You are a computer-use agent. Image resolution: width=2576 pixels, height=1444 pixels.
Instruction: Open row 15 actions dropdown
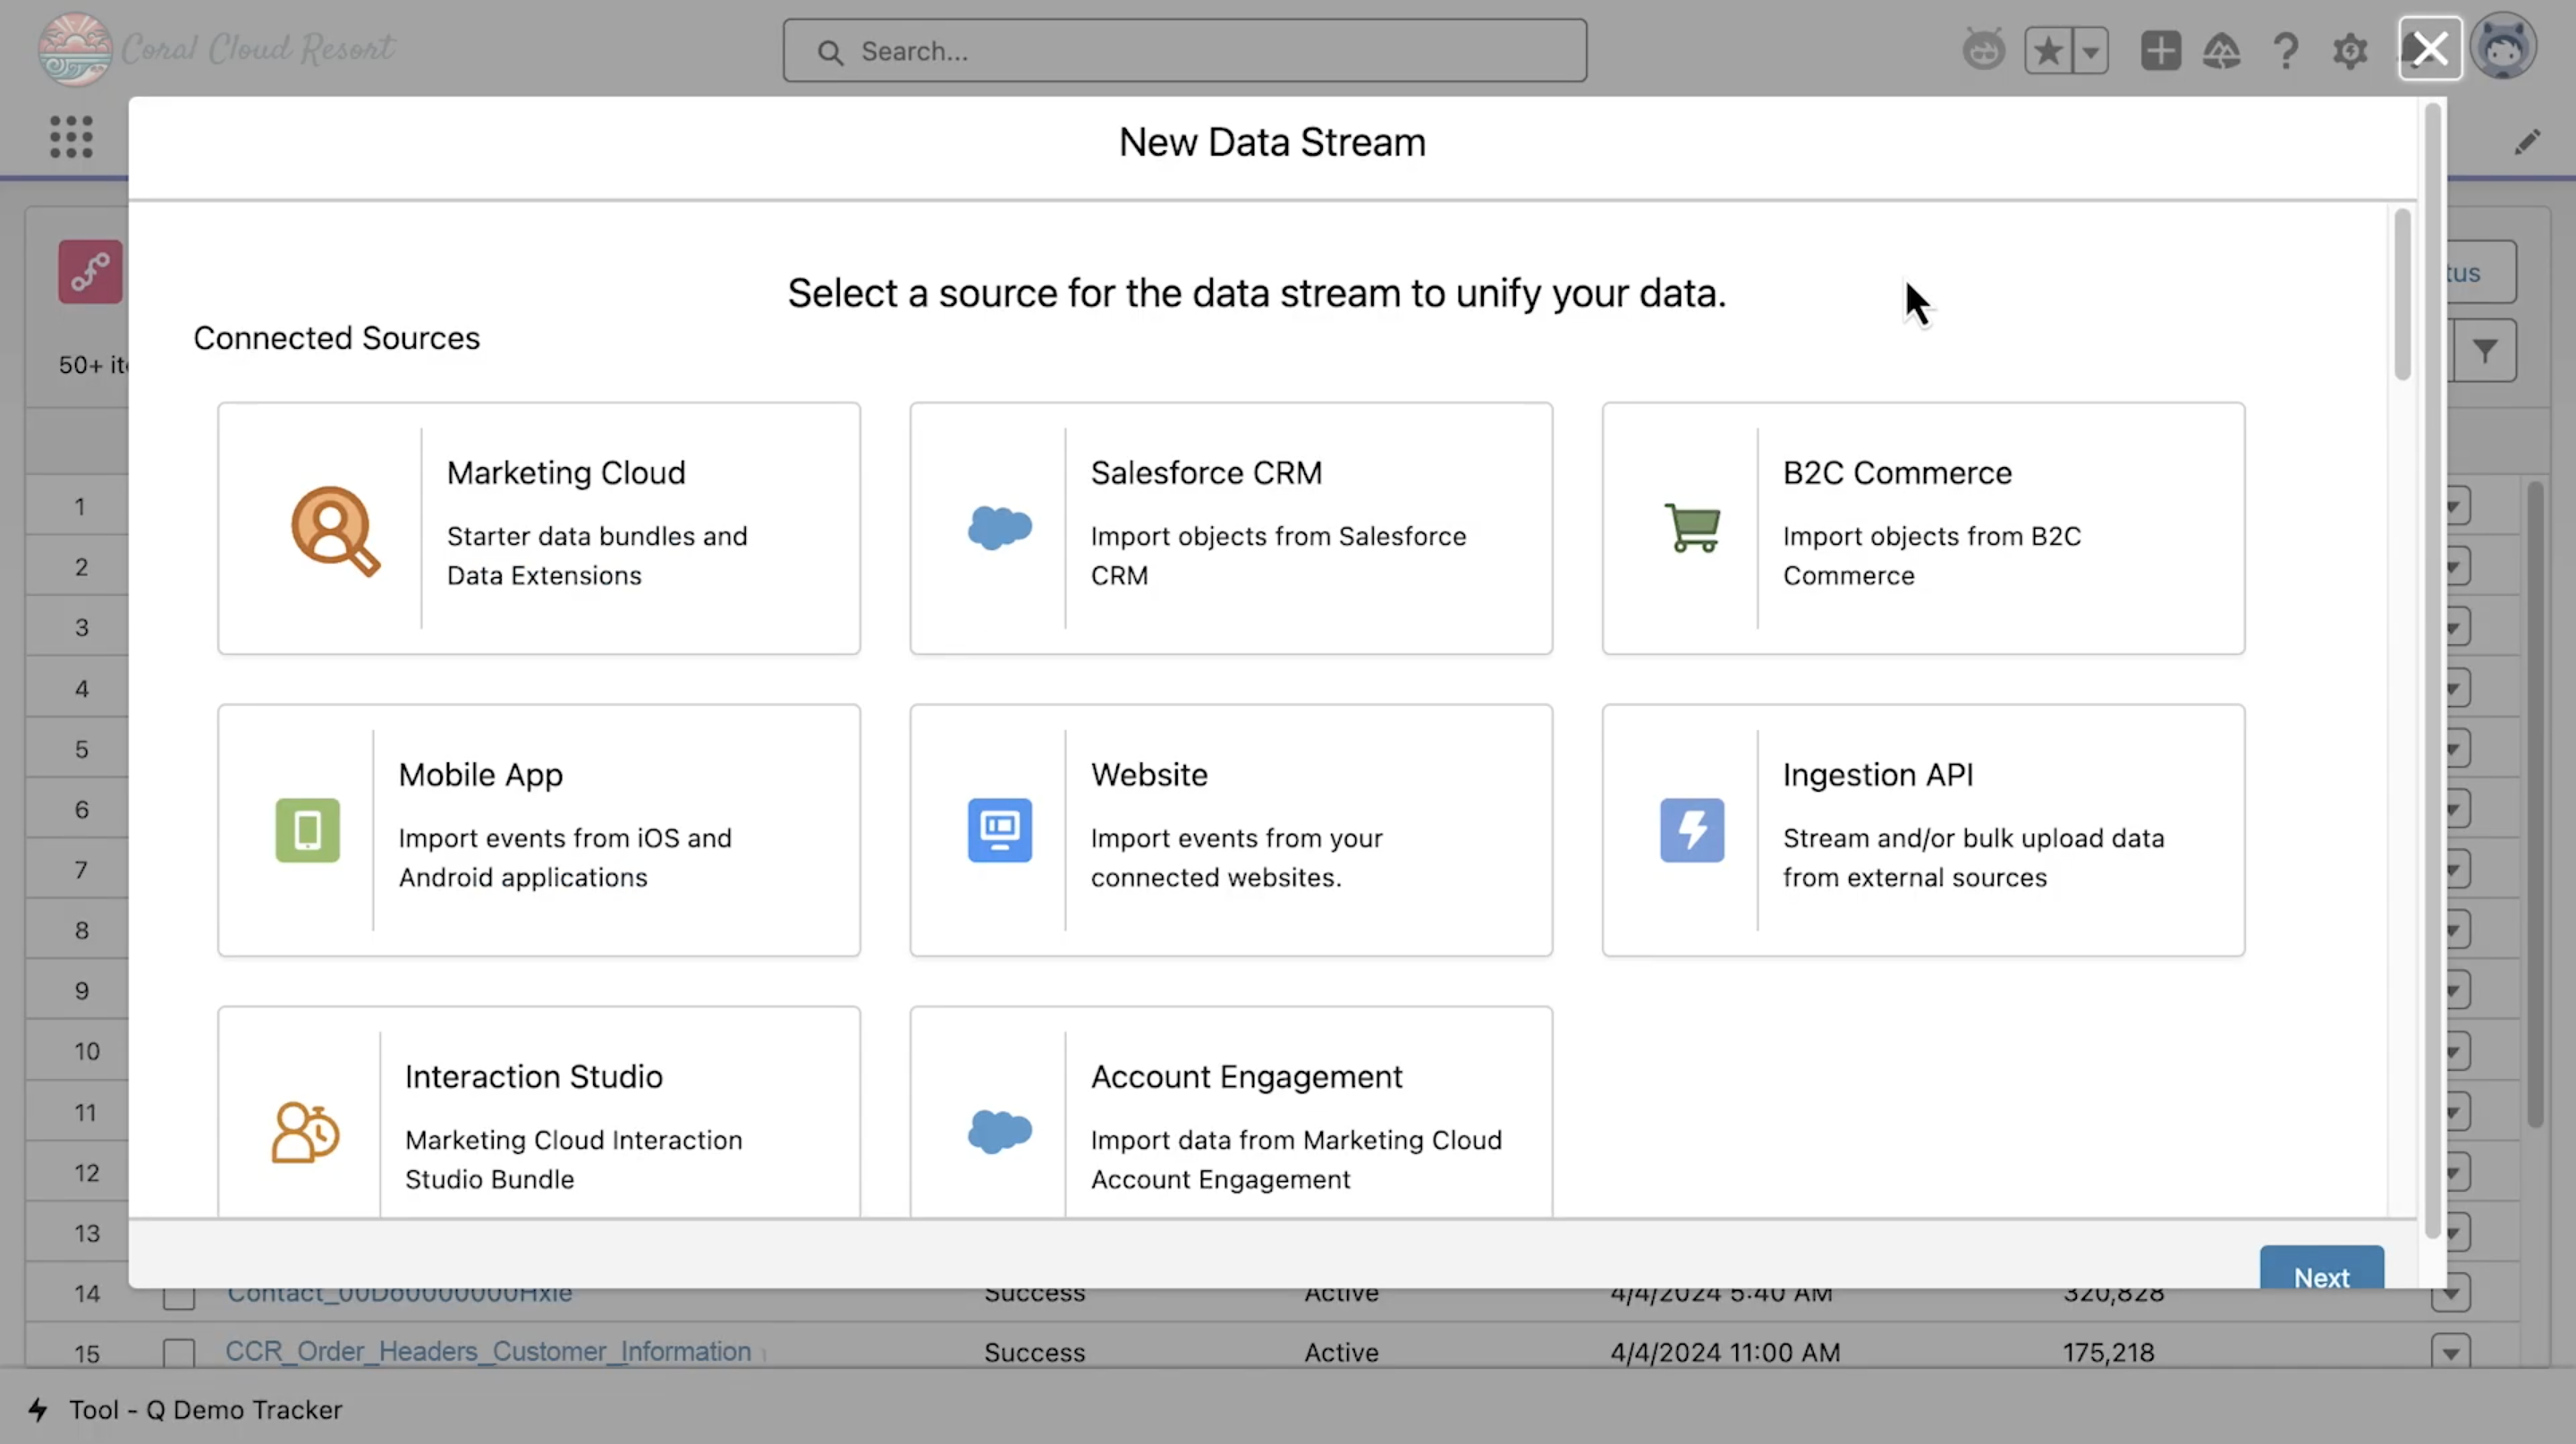(x=2450, y=1352)
